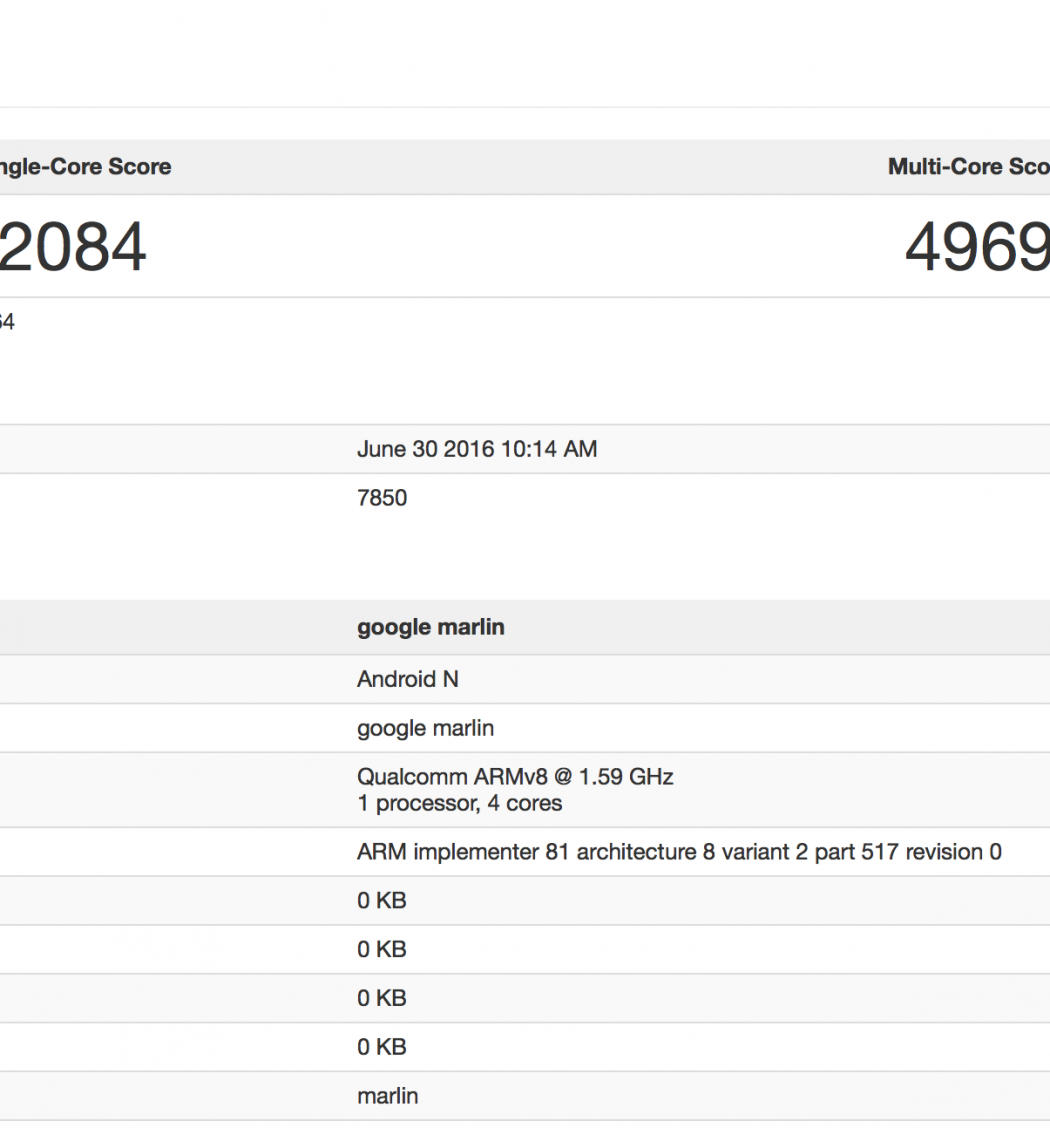
Task: Select the Android N operating system value
Action: 407,679
